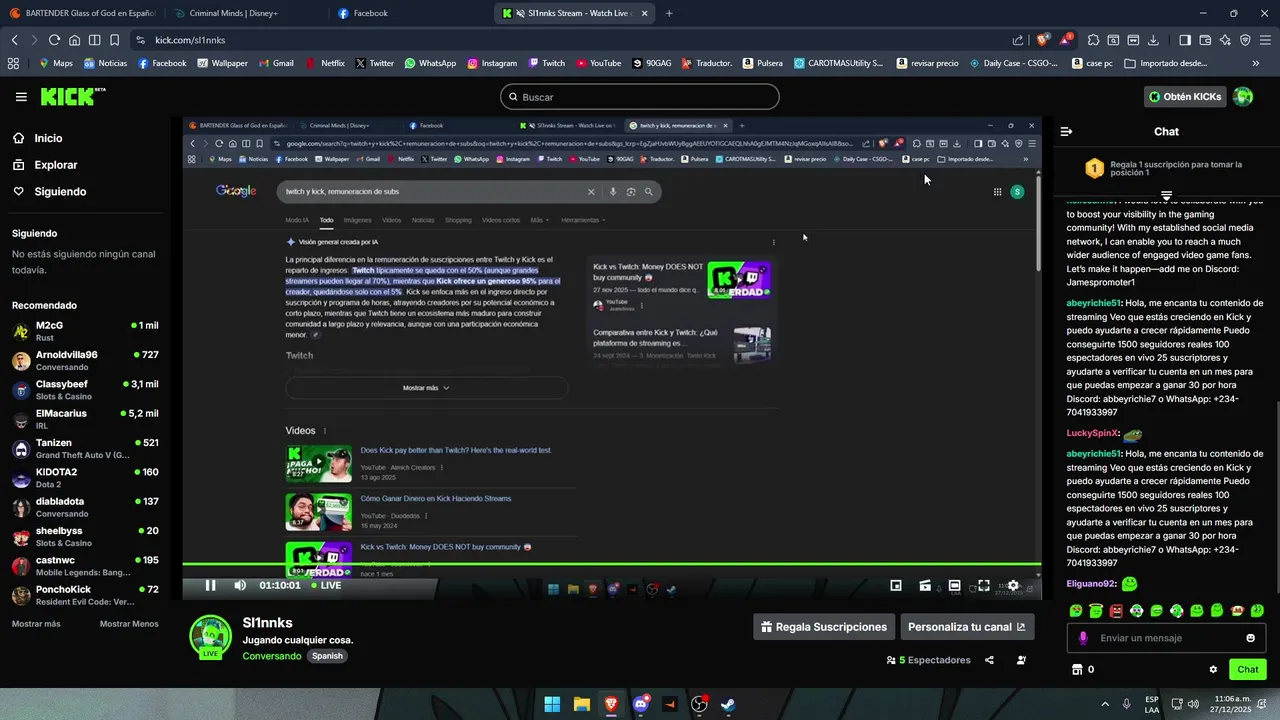Click the Sl1nnks channel avatar
Image resolution: width=1280 pixels, height=720 pixels.
[x=211, y=637]
